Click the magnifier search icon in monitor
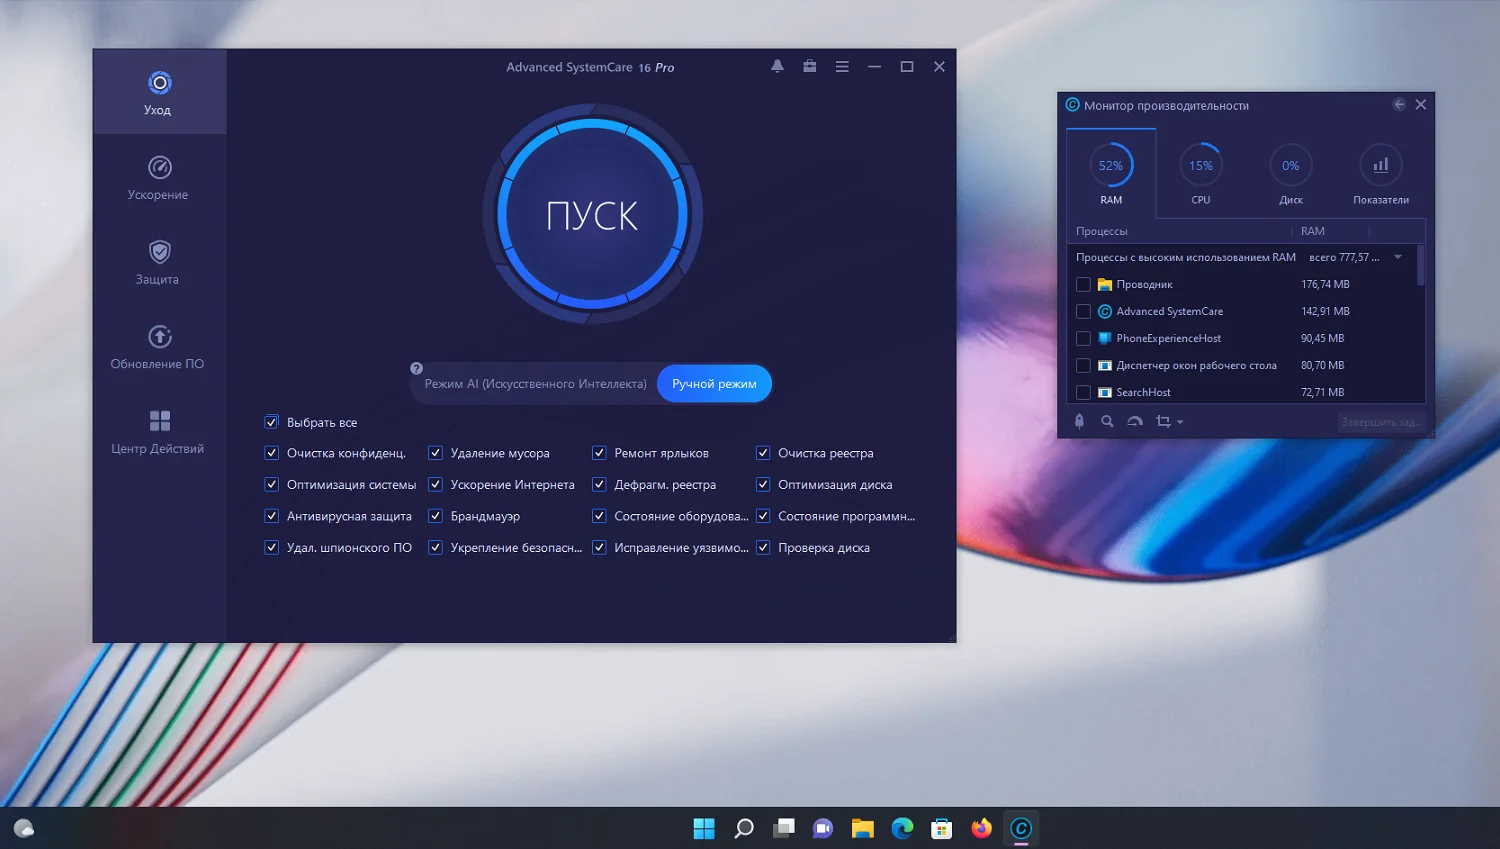Screen dimensions: 1500x849 tap(1107, 422)
